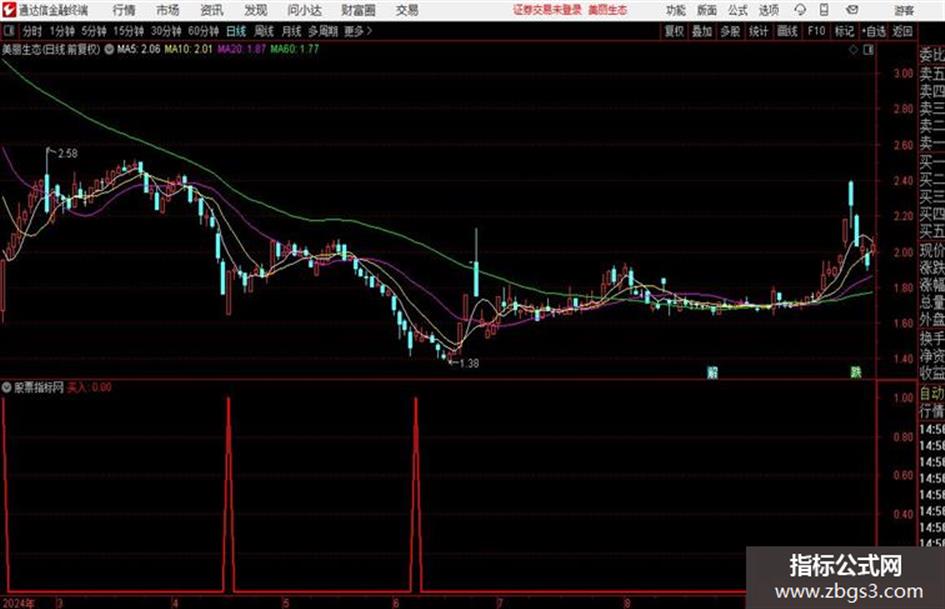Click the 2.58 high price marker
Viewport: 945px width, 609px height.
tap(68, 154)
